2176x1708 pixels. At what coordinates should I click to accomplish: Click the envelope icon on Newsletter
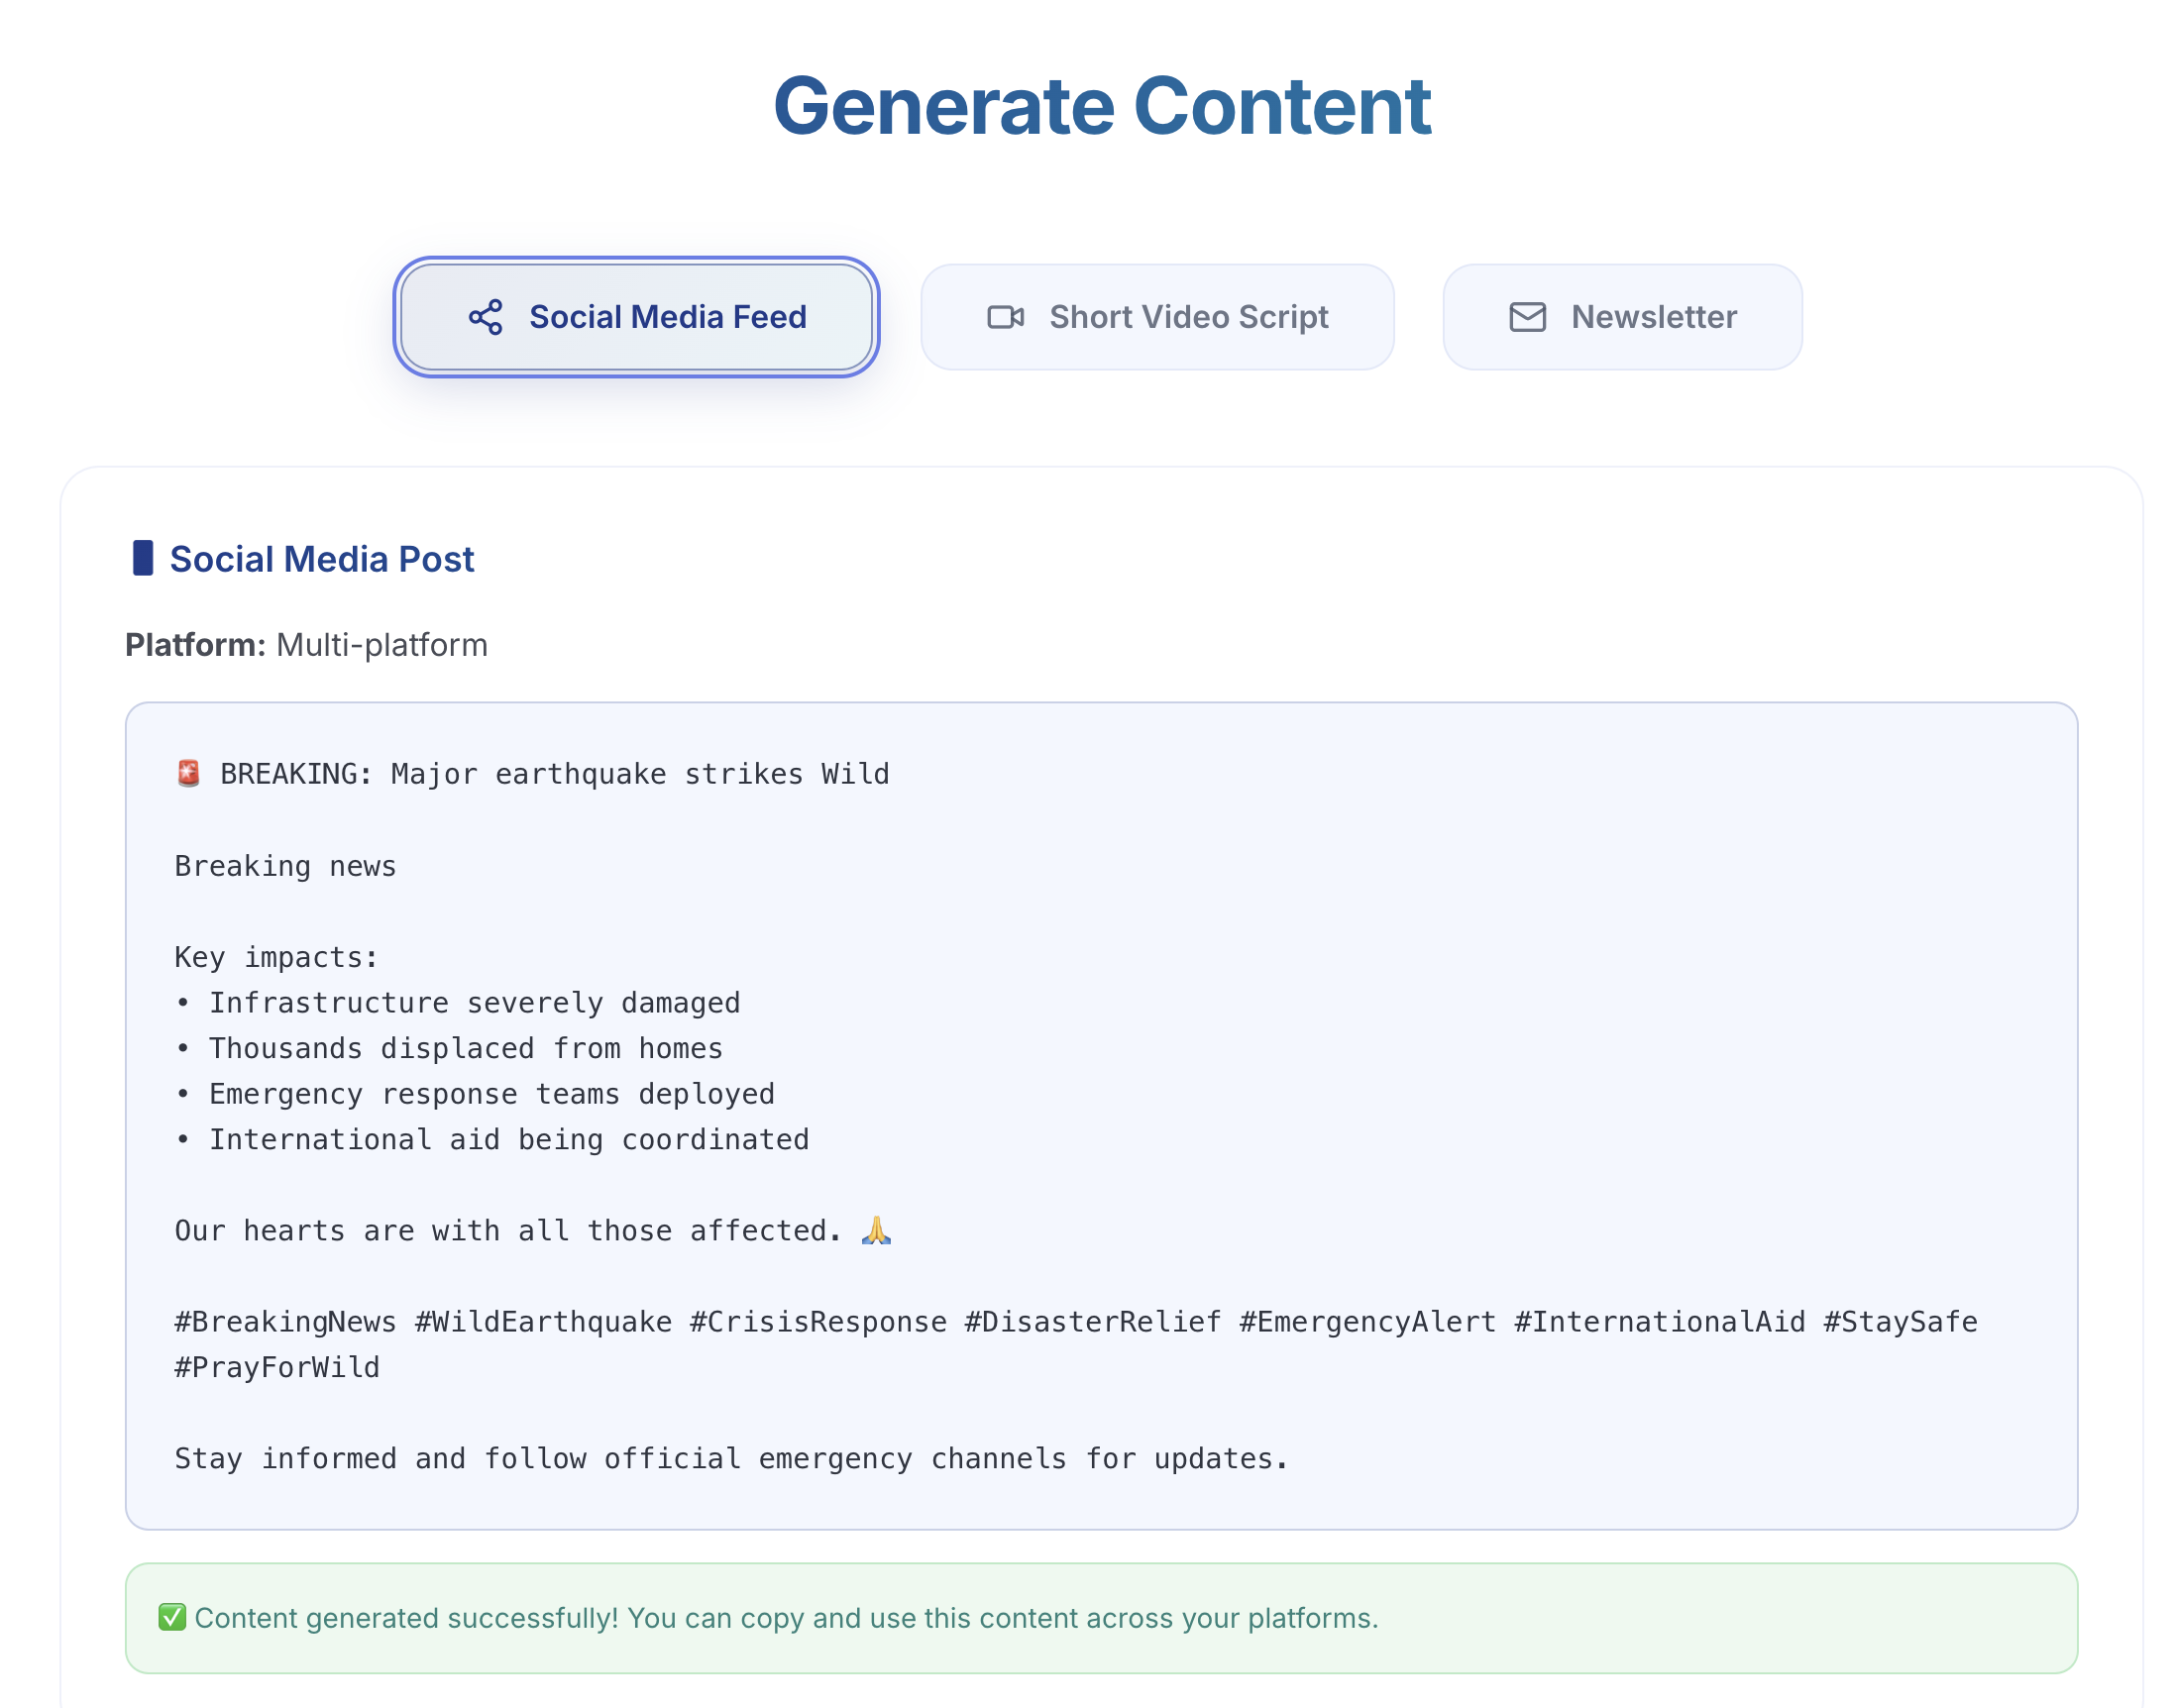tap(1527, 317)
